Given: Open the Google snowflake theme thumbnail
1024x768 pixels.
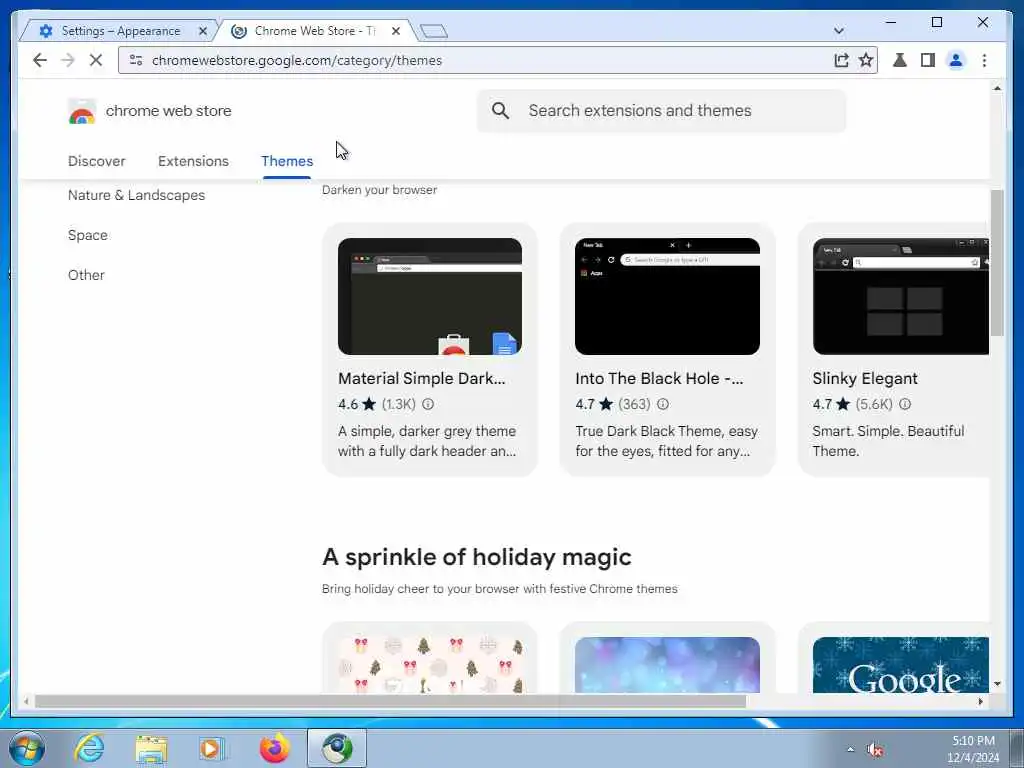Looking at the screenshot, I should tap(901, 665).
